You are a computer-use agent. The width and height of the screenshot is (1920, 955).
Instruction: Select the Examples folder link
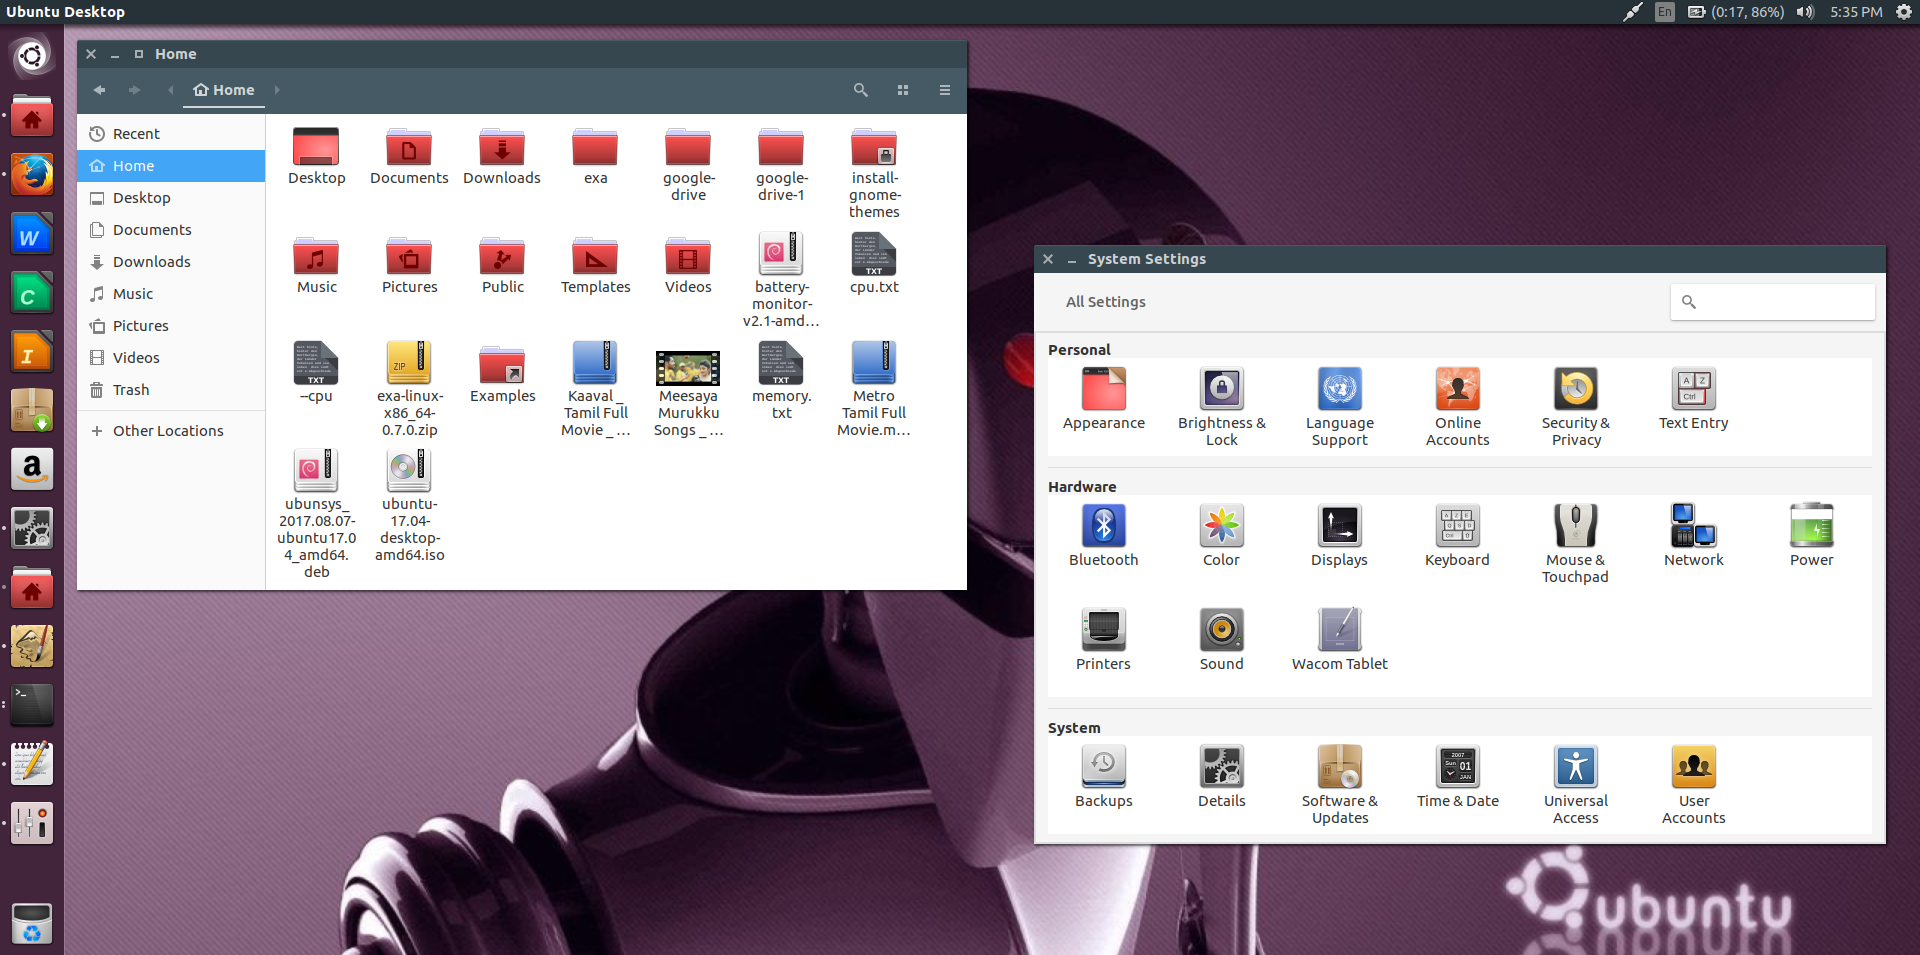(x=502, y=374)
